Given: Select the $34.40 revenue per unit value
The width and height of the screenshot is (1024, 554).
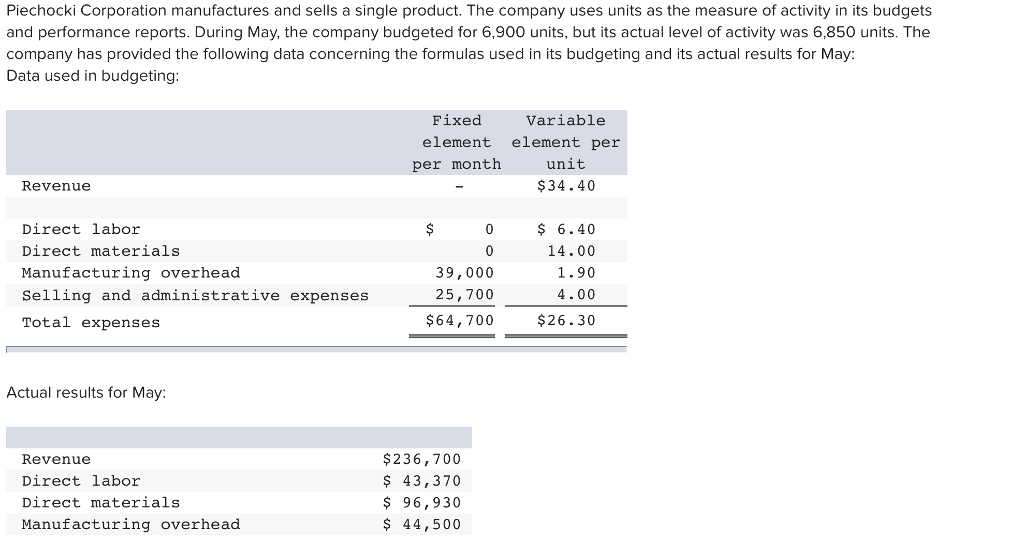Looking at the screenshot, I should click(566, 186).
